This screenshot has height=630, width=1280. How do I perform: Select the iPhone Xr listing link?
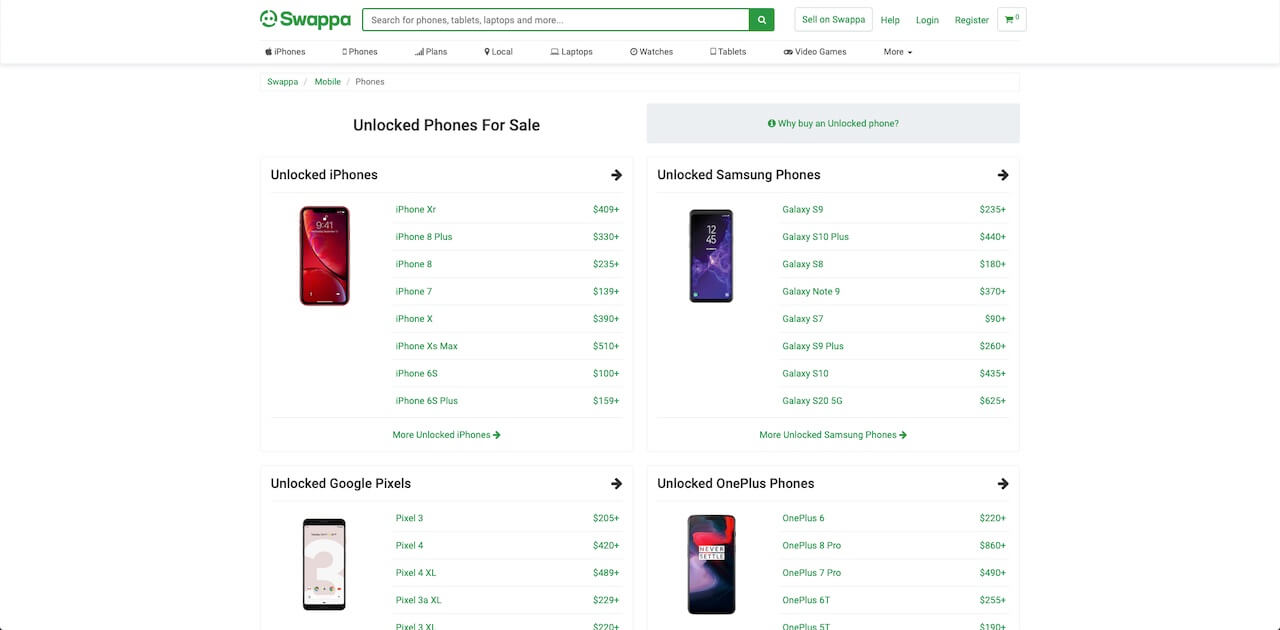pyautogui.click(x=415, y=209)
